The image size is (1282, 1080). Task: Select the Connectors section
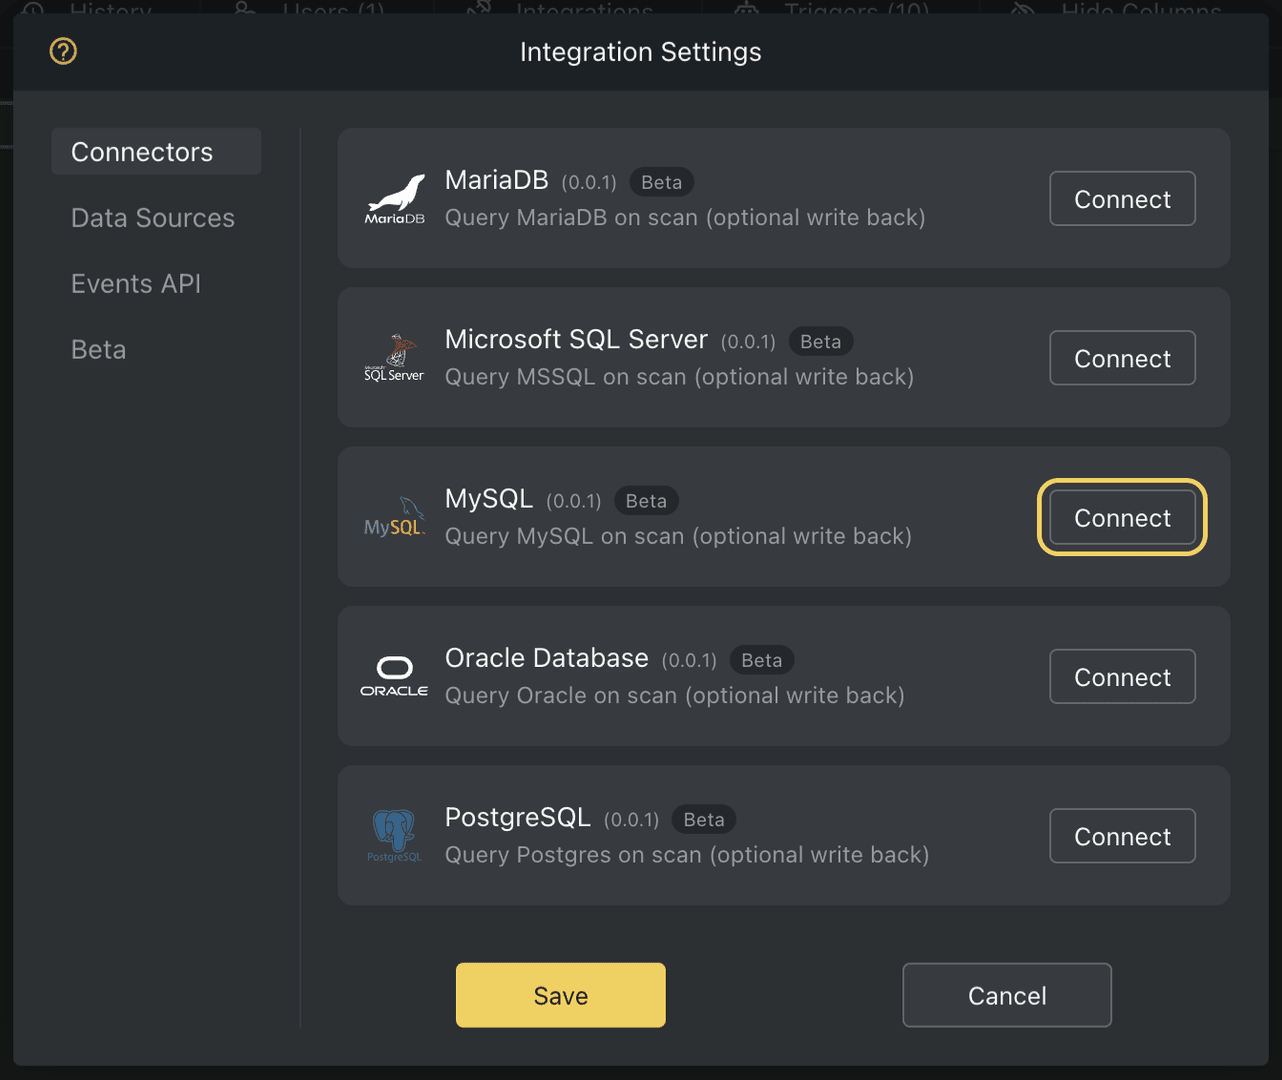point(142,151)
